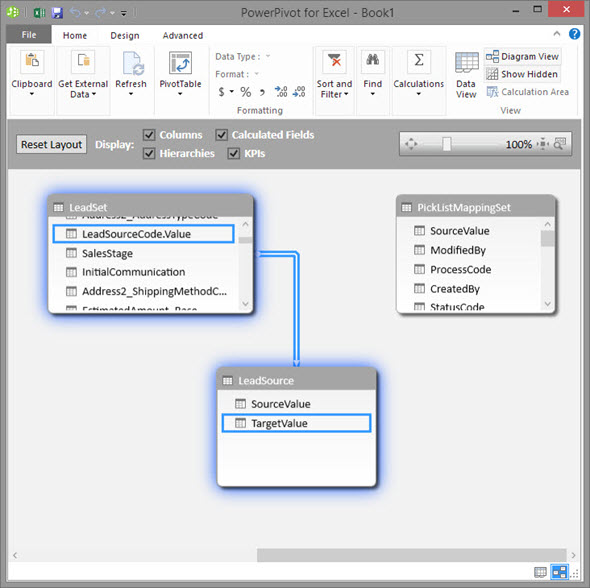
Task: Click the Reset Layout button
Action: [x=52, y=144]
